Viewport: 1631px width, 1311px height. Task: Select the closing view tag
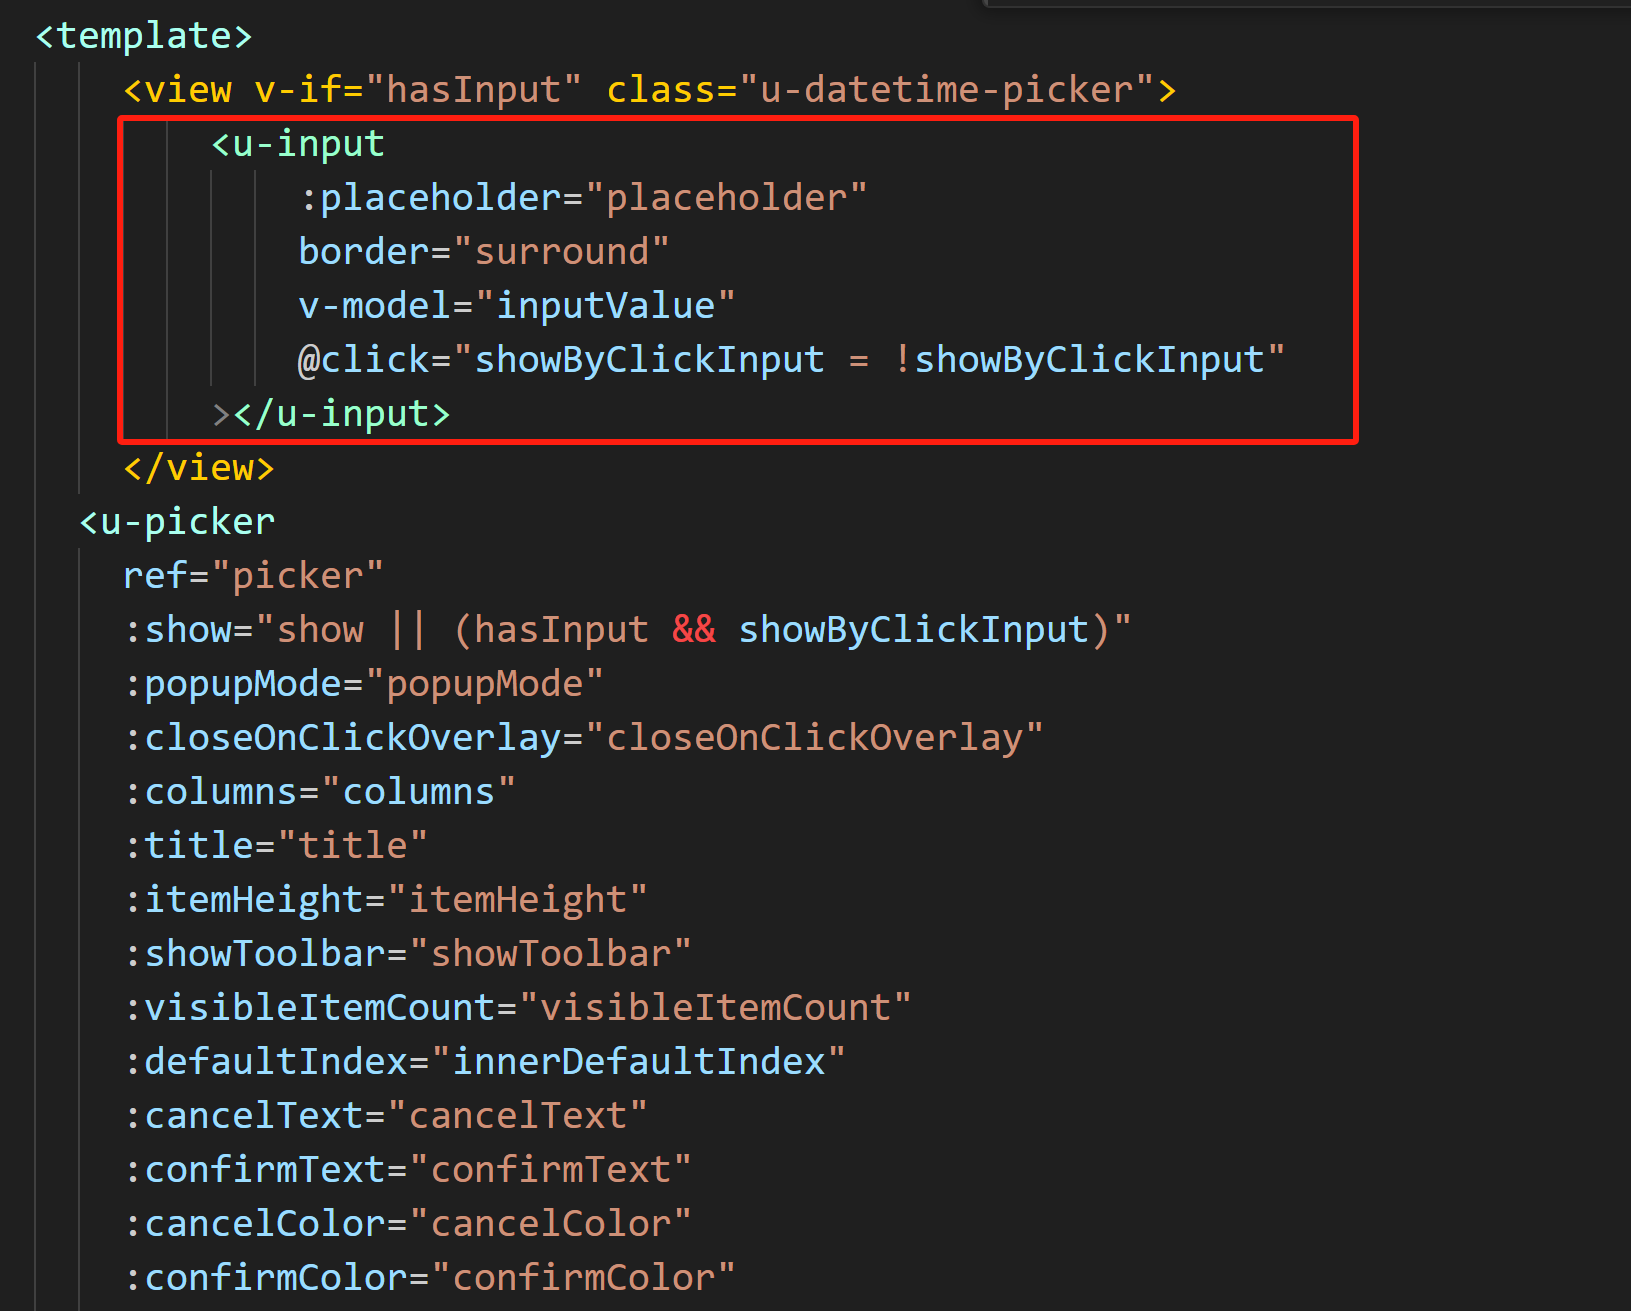coord(197,466)
